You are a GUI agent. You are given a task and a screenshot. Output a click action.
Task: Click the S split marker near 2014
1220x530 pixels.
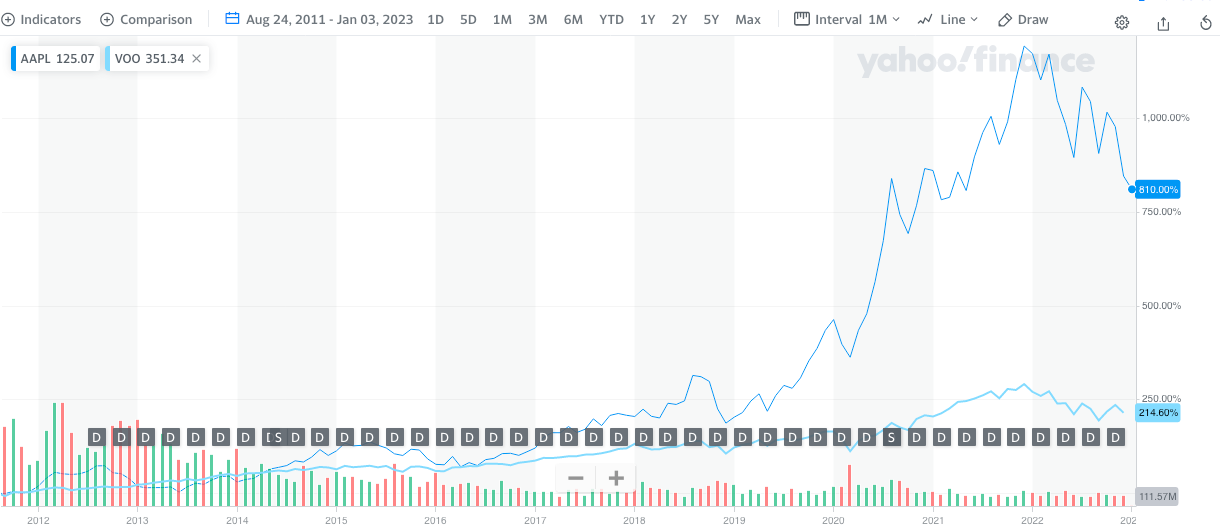tap(278, 437)
